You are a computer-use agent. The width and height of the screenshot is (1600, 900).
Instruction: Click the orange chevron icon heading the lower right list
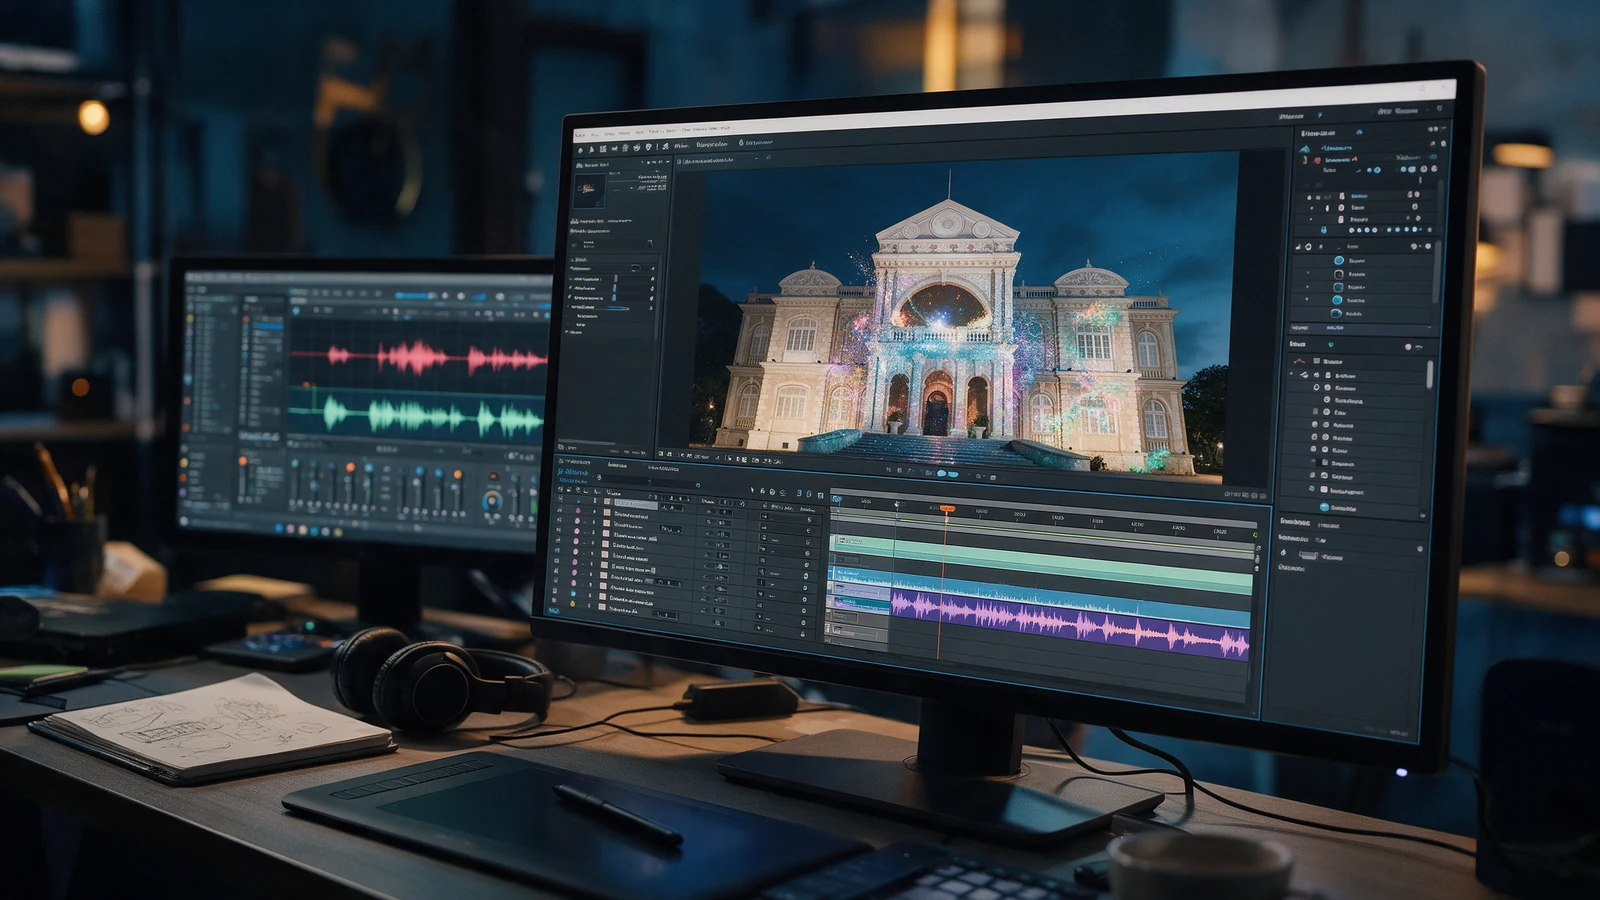pos(1299,360)
